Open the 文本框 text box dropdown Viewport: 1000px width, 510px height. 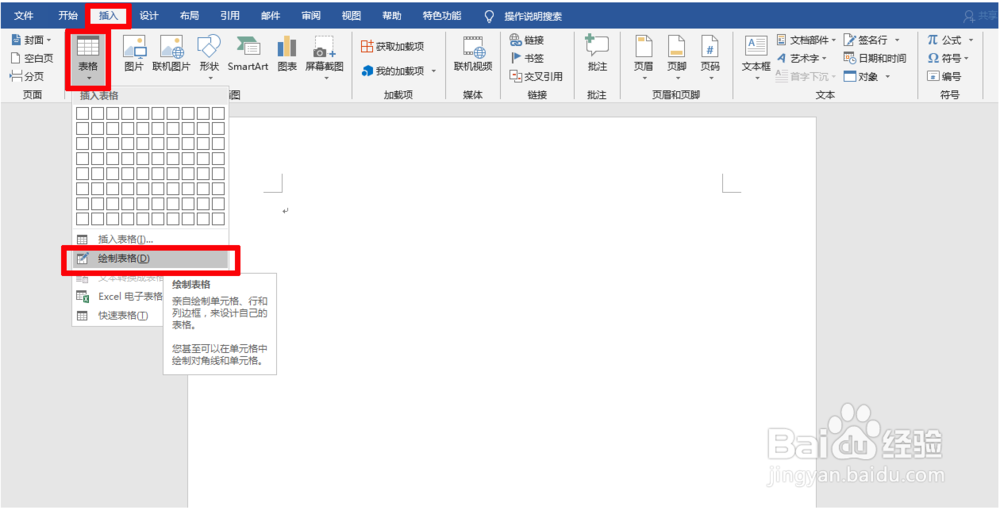[756, 57]
